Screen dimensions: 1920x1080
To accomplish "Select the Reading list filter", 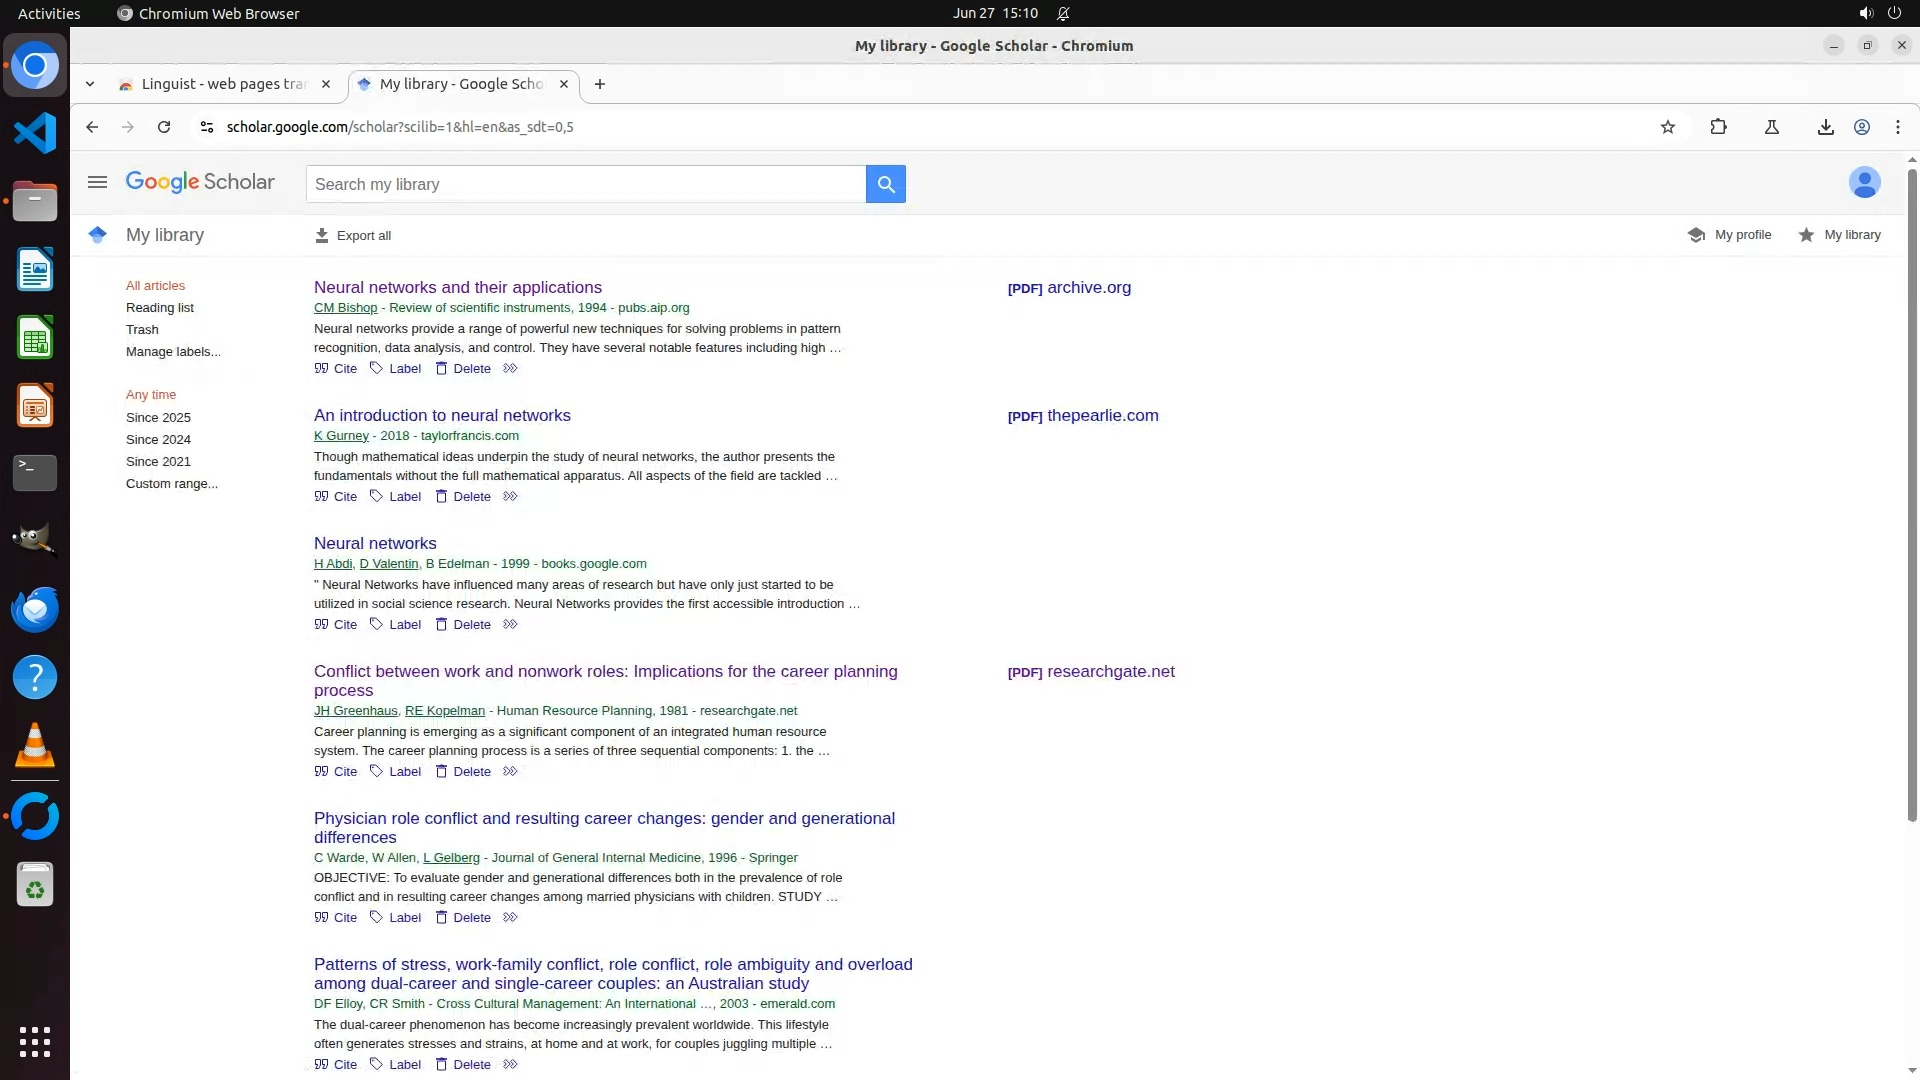I will (160, 308).
